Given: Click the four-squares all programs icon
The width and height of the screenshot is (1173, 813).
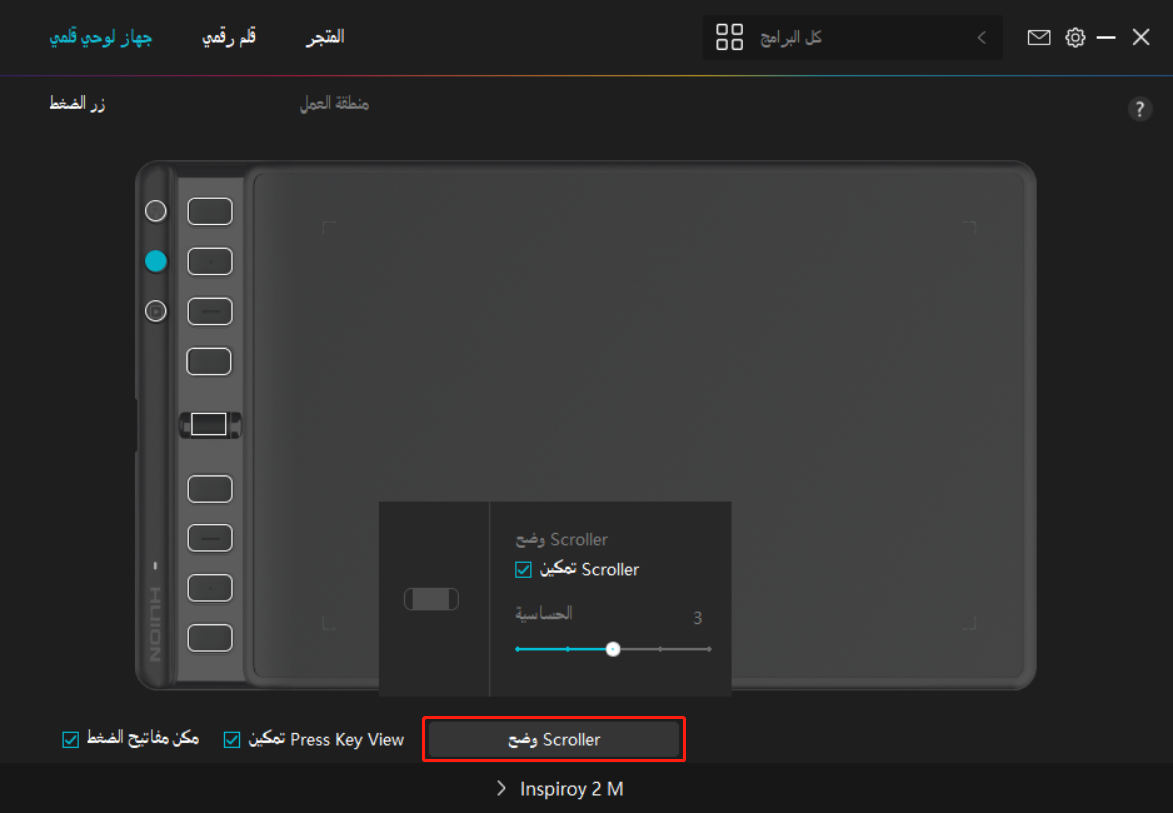Looking at the screenshot, I should coord(730,38).
